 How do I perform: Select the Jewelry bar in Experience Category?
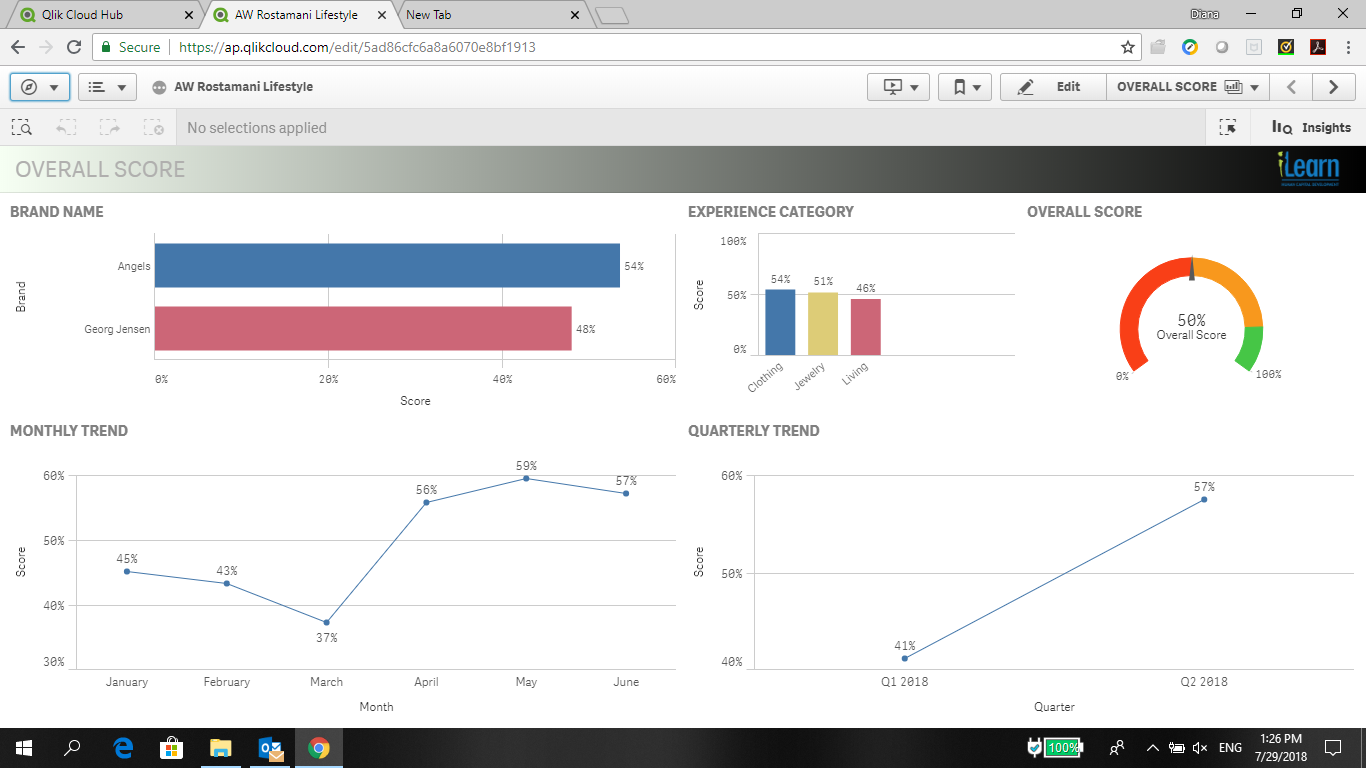coord(823,324)
